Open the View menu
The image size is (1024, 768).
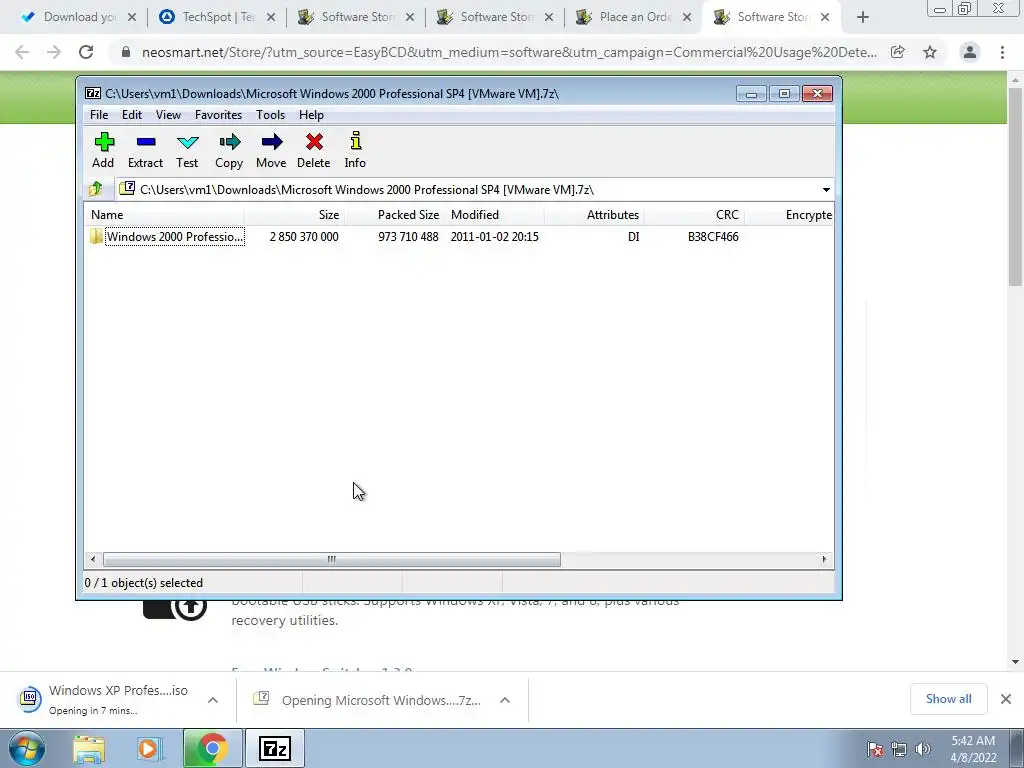168,115
